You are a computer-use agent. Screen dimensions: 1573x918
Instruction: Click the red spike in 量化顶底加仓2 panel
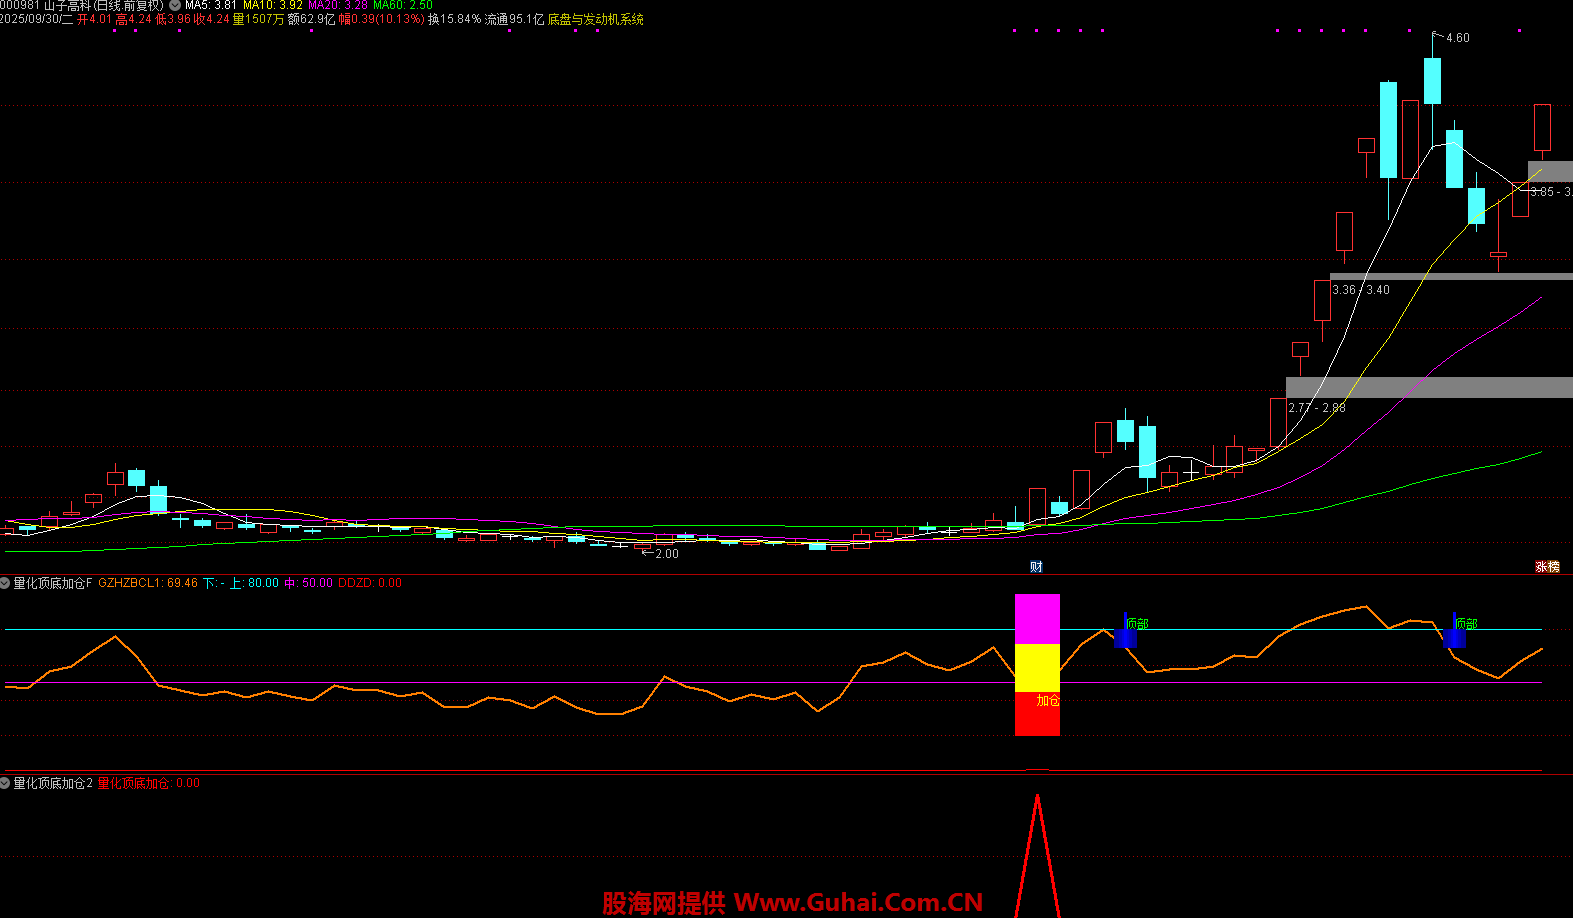1037,850
